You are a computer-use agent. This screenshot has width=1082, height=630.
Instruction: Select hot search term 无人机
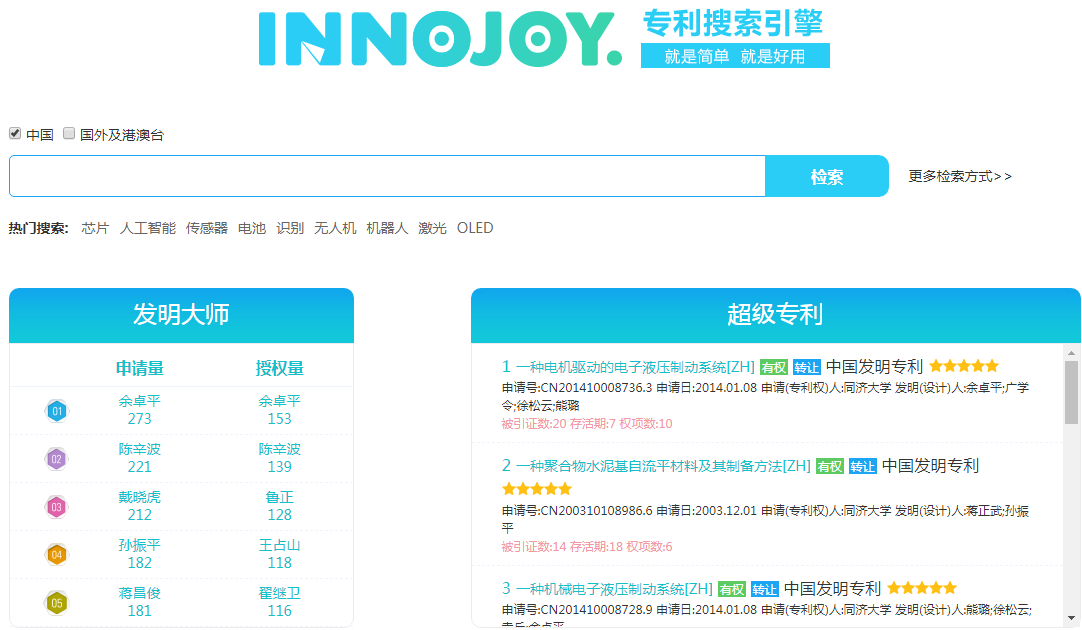(x=335, y=228)
